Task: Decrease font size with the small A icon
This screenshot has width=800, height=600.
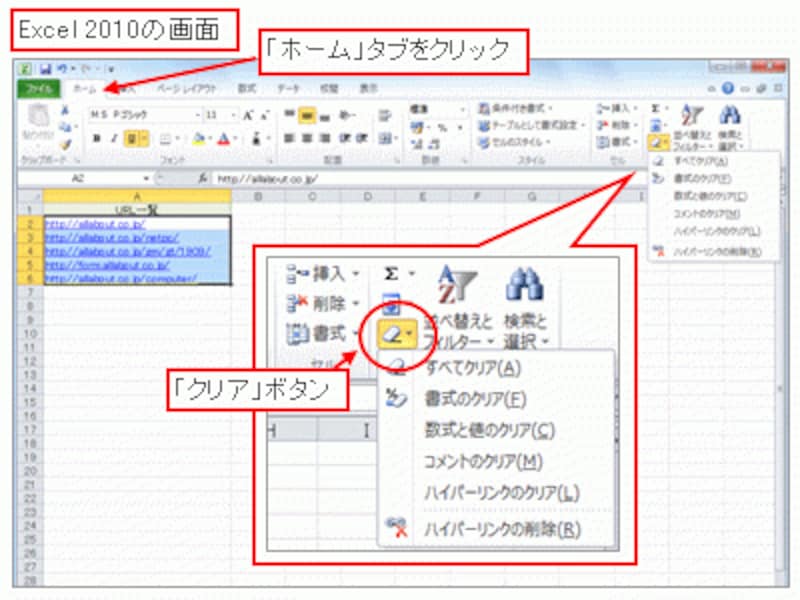Action: 265,116
